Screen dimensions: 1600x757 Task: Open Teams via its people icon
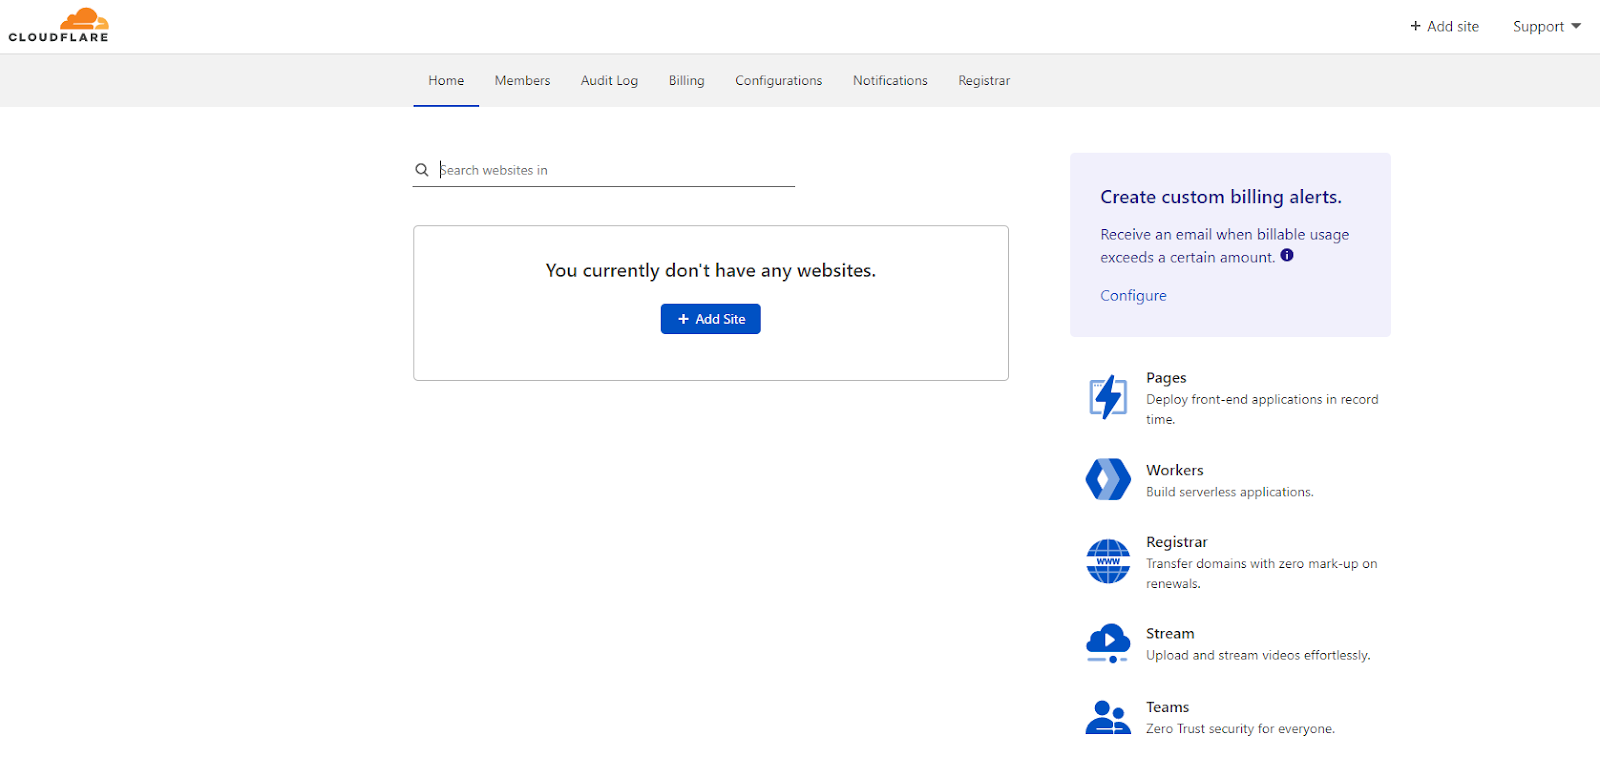pos(1108,717)
